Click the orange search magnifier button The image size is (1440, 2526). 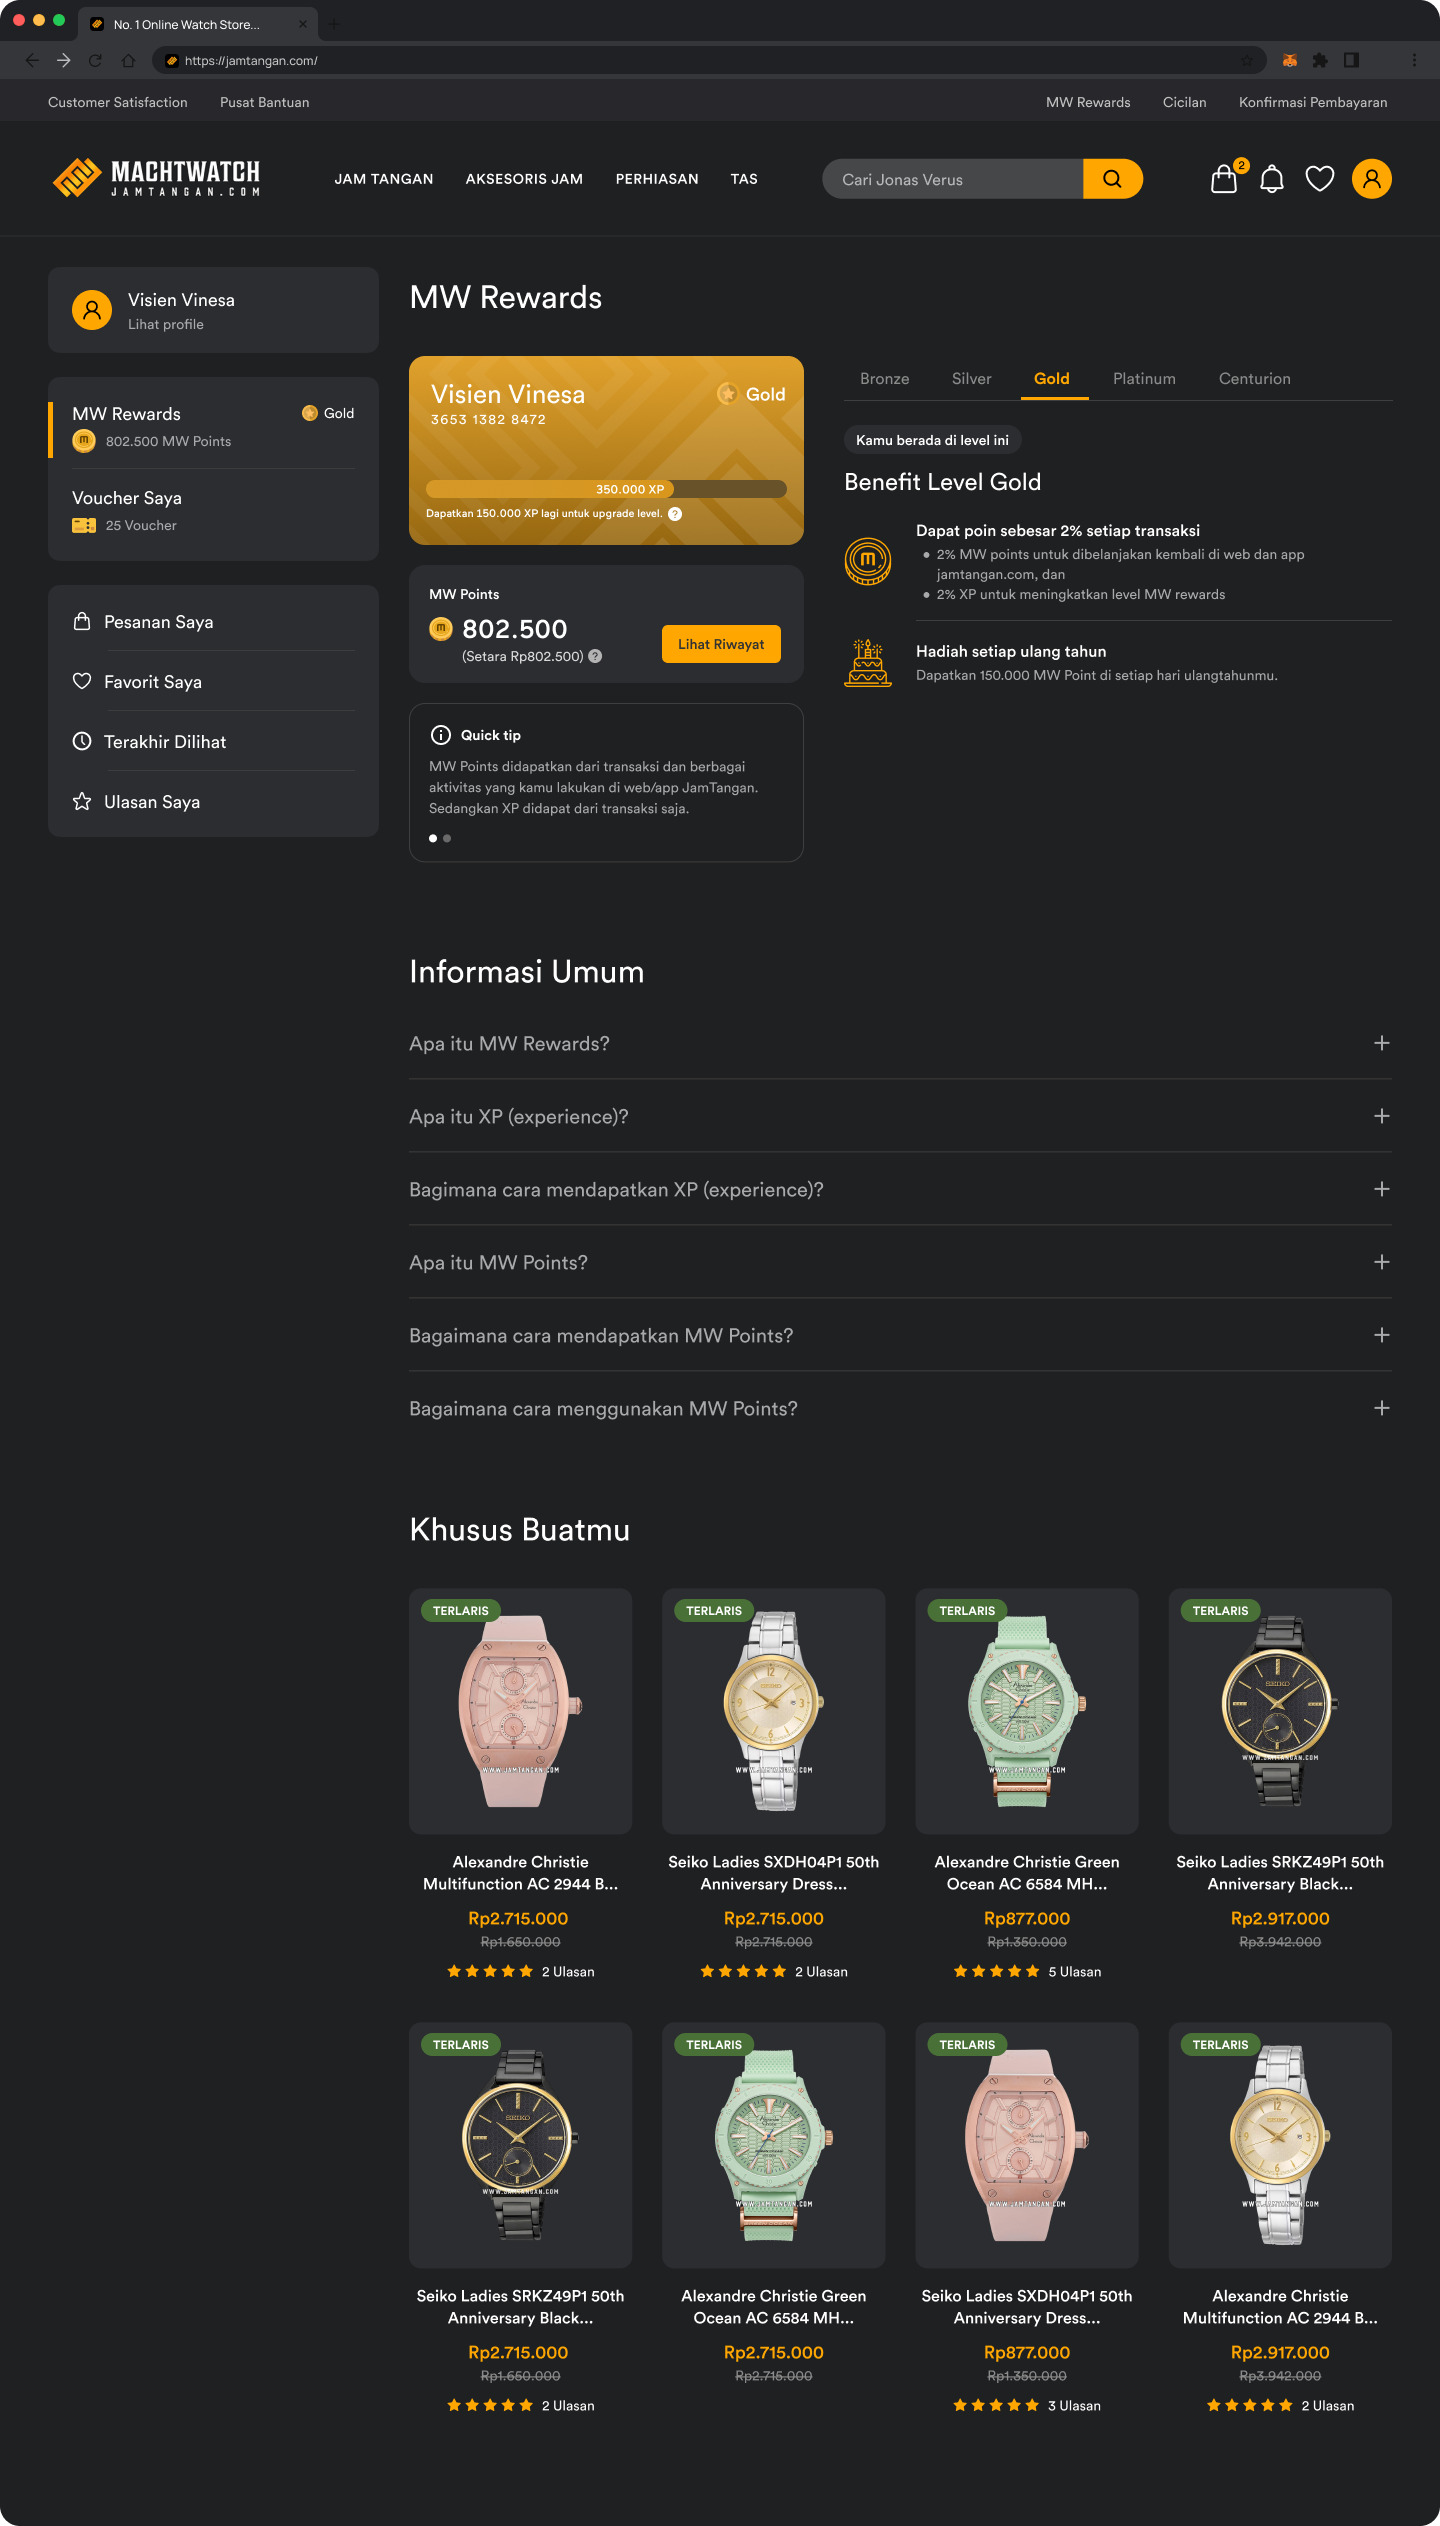point(1112,179)
